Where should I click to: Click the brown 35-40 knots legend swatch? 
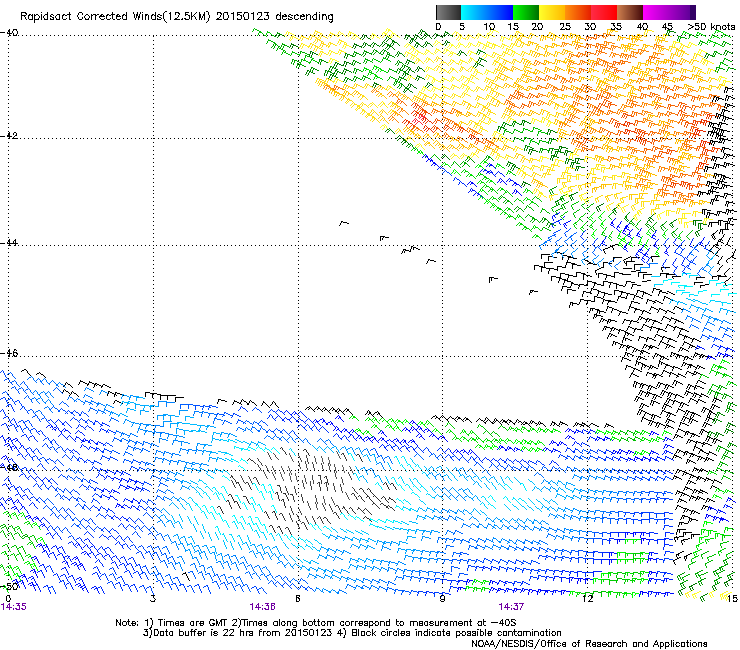[x=630, y=12]
